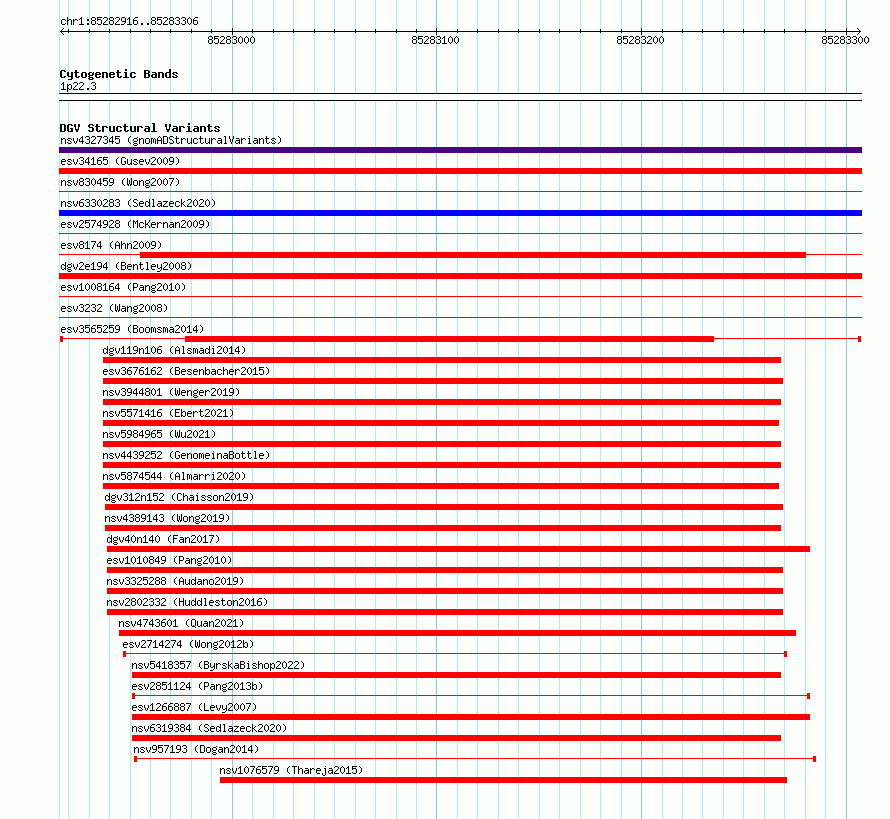This screenshot has width=890, height=819.
Task: Select dgv40n140 (Fan2017) label
Action: tap(163, 539)
